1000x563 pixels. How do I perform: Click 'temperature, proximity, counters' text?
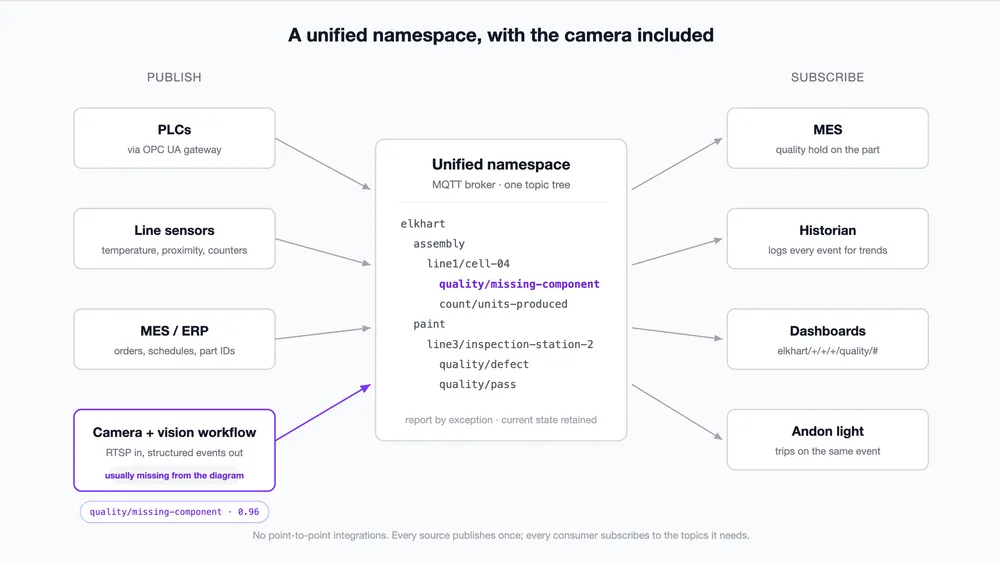point(174,251)
